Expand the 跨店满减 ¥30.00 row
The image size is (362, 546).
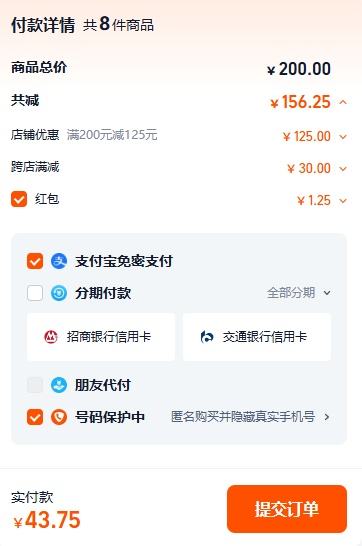[x=343, y=169]
